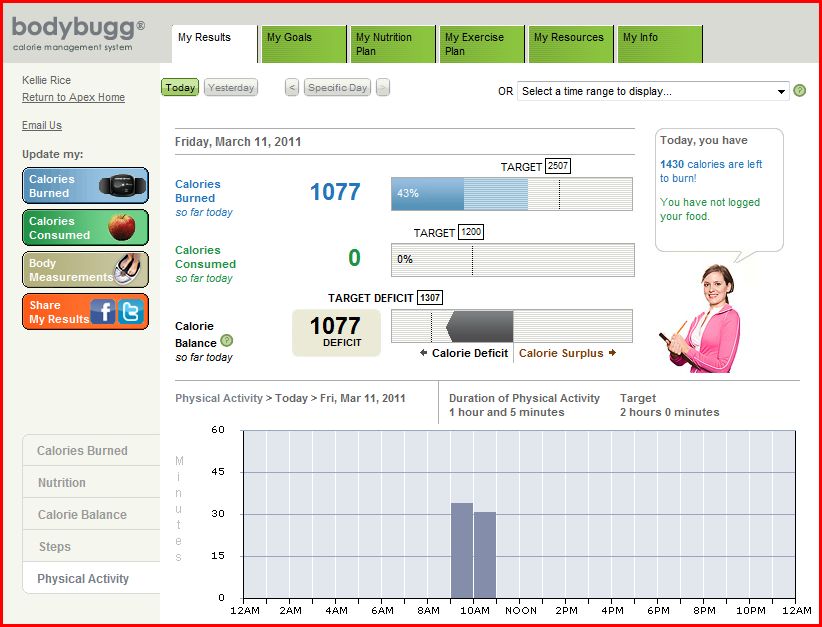Click the help icon next to Calorie Balance

226,341
